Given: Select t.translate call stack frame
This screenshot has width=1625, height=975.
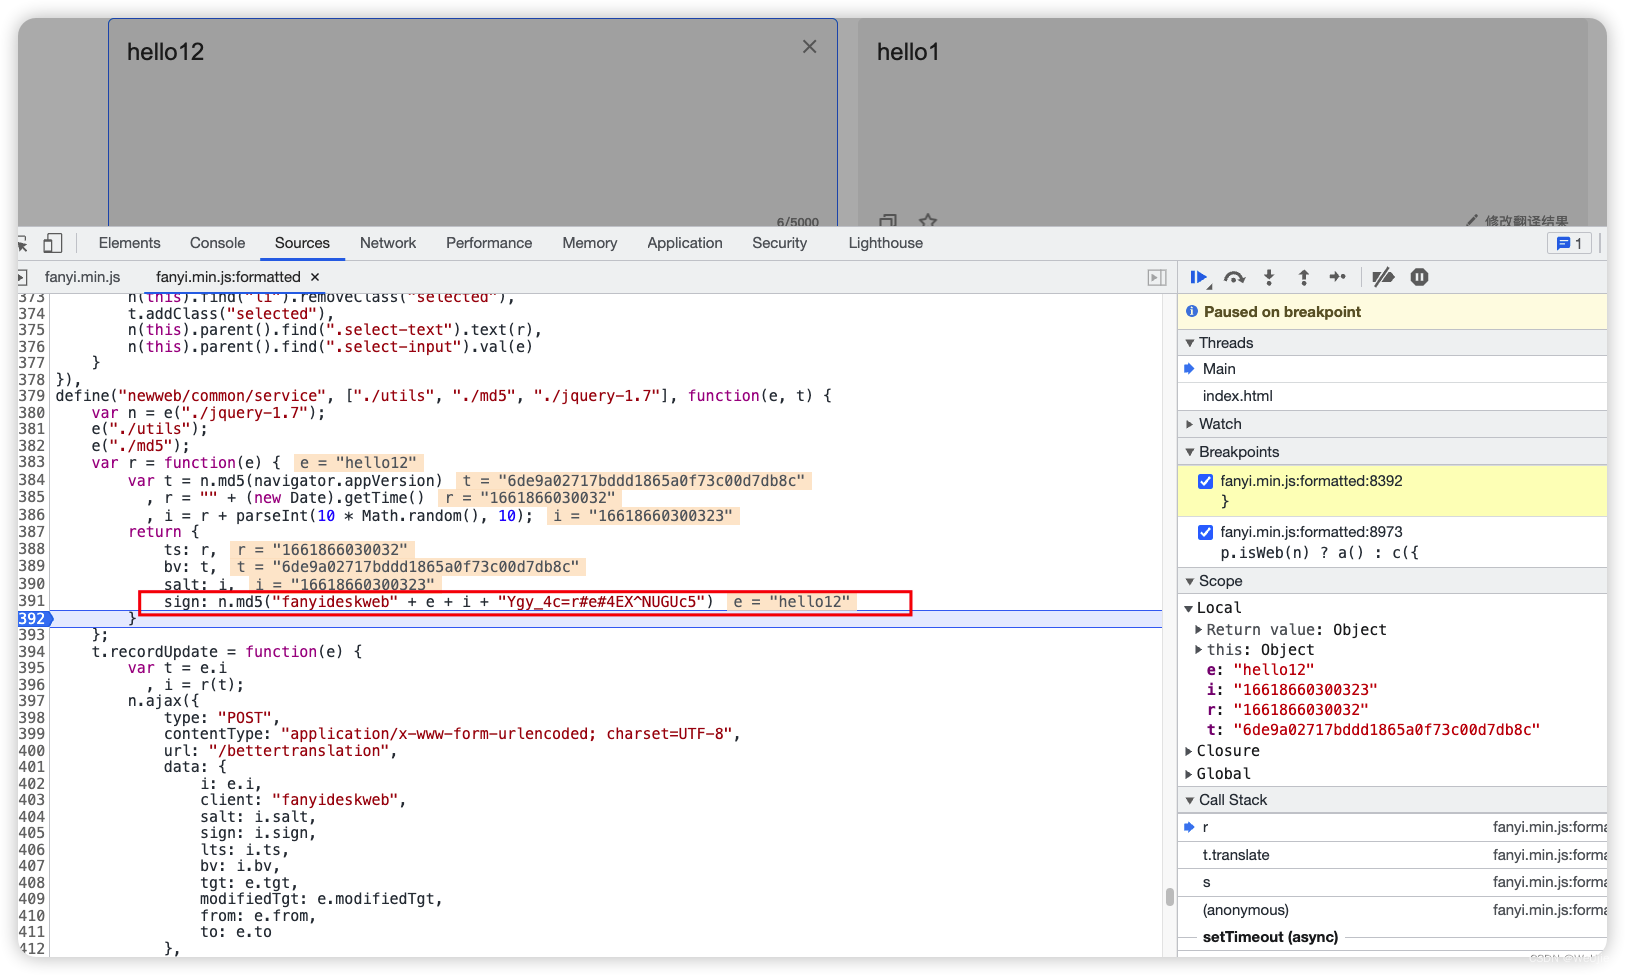Looking at the screenshot, I should pyautogui.click(x=1392, y=855).
